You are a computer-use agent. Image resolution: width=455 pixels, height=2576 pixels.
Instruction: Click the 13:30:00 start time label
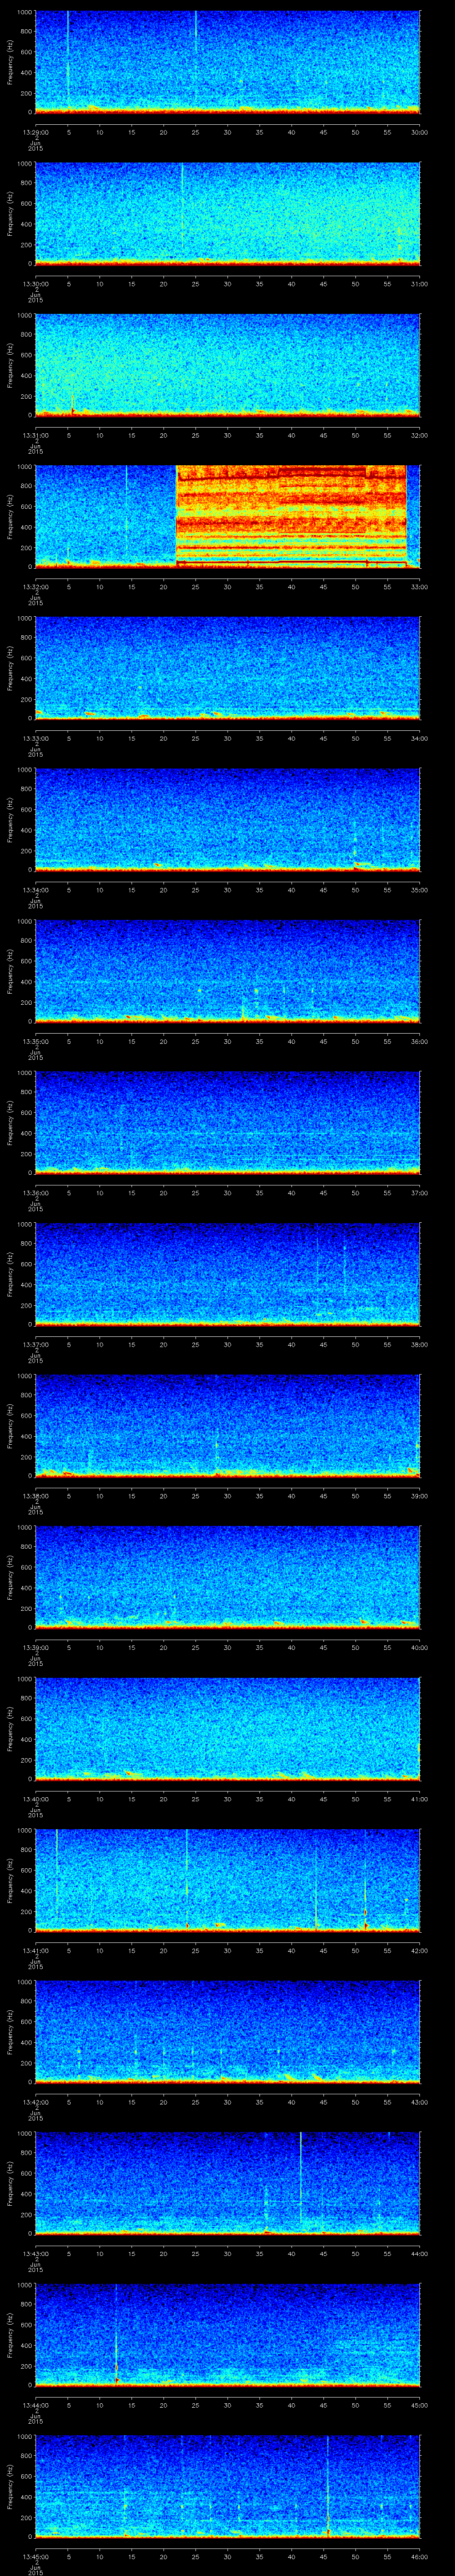(x=35, y=284)
